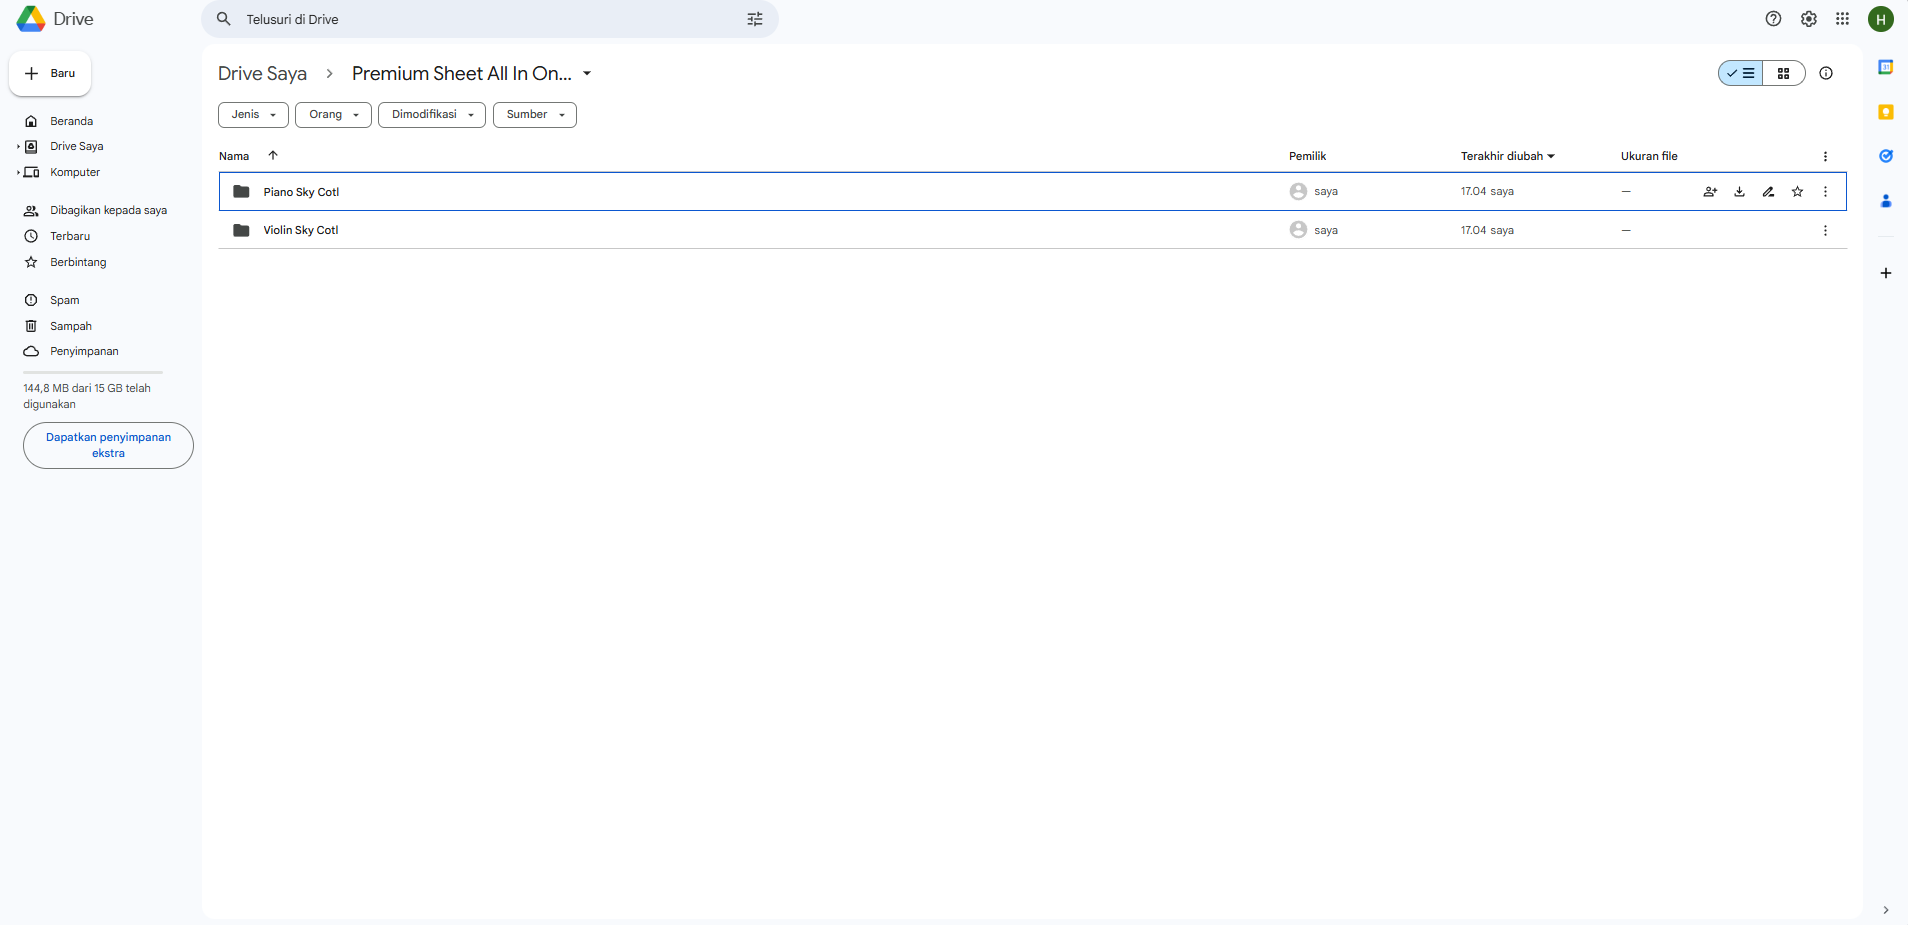
Task: Open the Google apps grid
Action: [x=1842, y=19]
